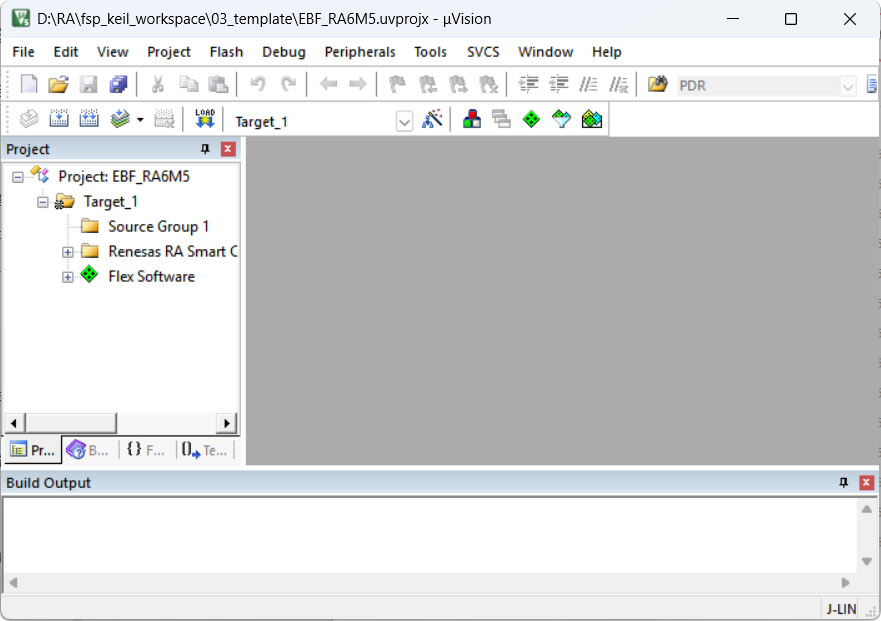Viewport: 881px width, 621px height.
Task: Insert a bookmark with the flag icon
Action: [397, 84]
